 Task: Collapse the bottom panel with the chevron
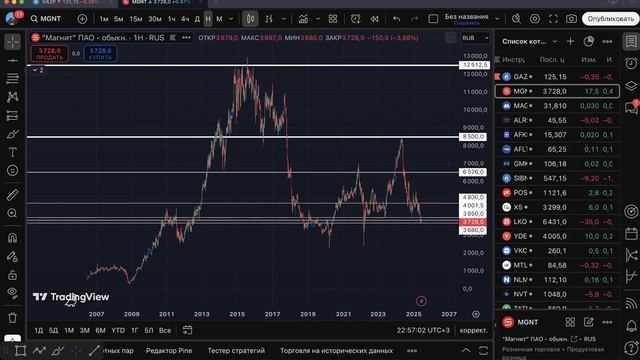point(466,350)
